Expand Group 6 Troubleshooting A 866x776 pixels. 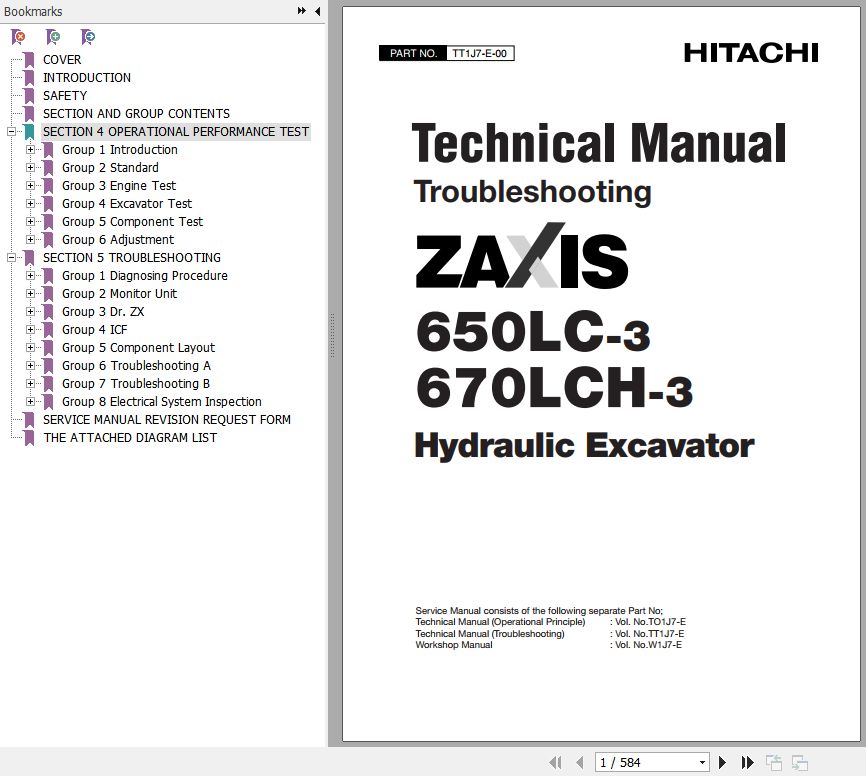(30, 366)
